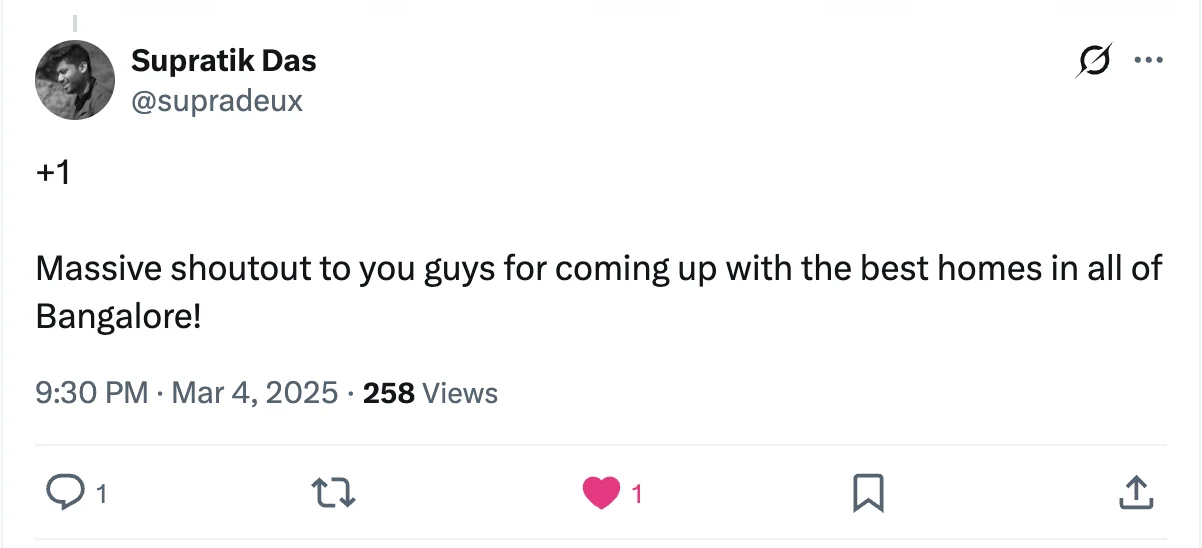Click the Views label
The image size is (1202, 548).
tap(460, 393)
